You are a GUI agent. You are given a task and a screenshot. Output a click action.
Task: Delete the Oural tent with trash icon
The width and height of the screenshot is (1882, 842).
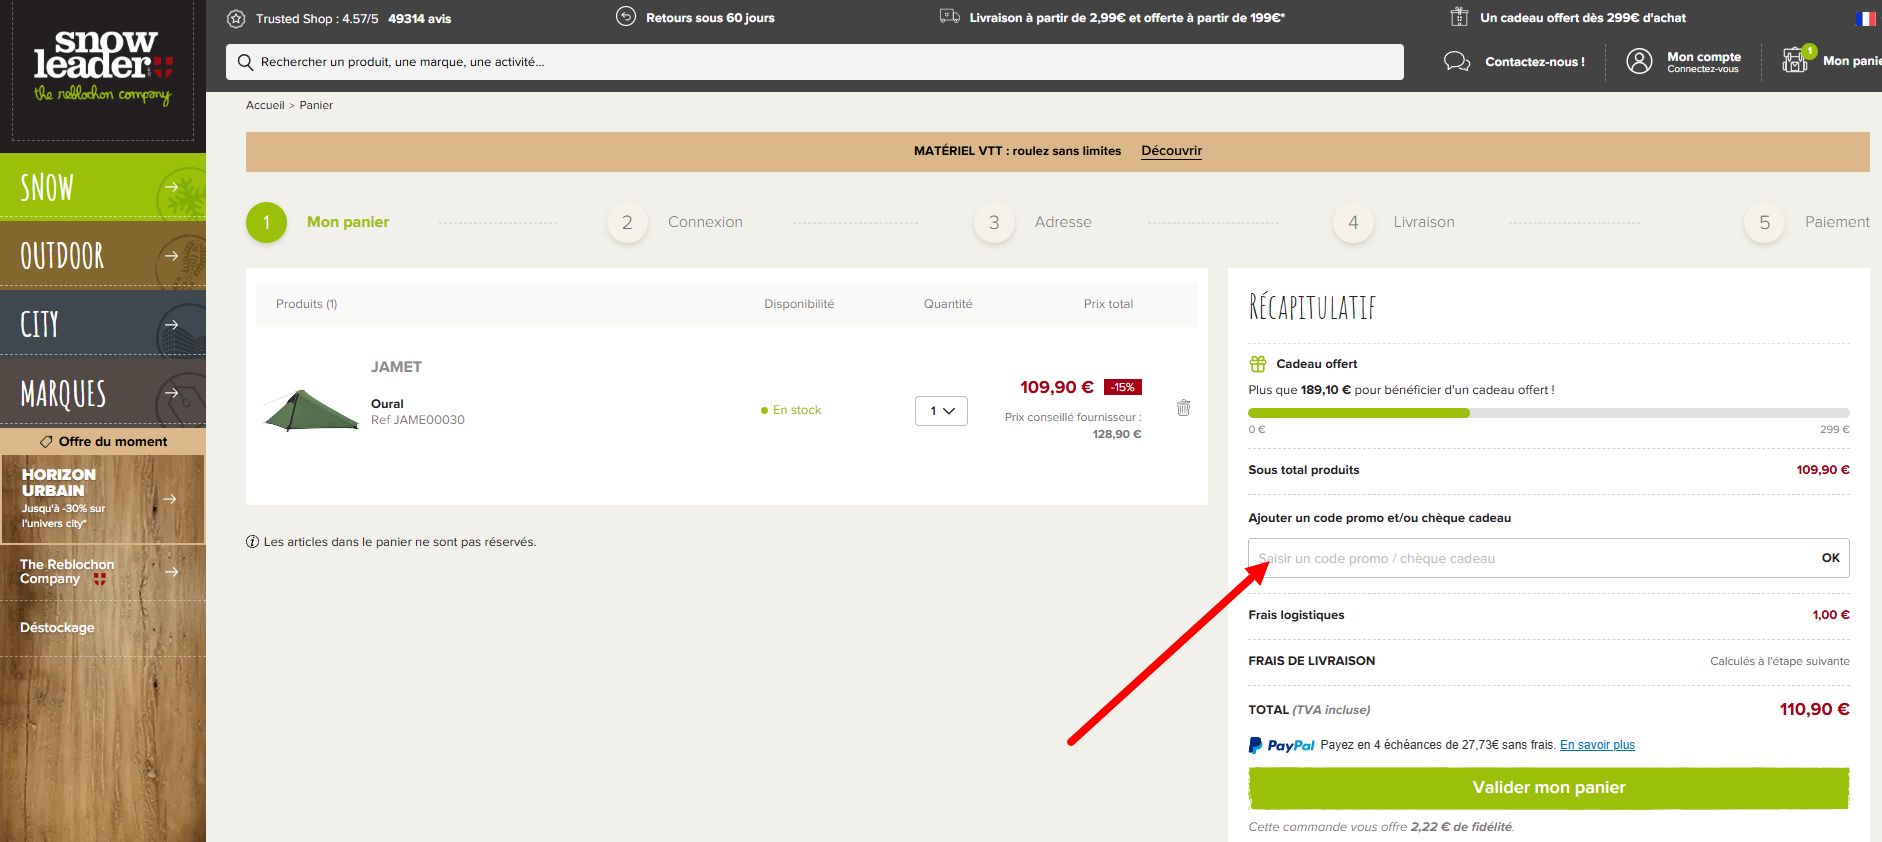click(1183, 408)
